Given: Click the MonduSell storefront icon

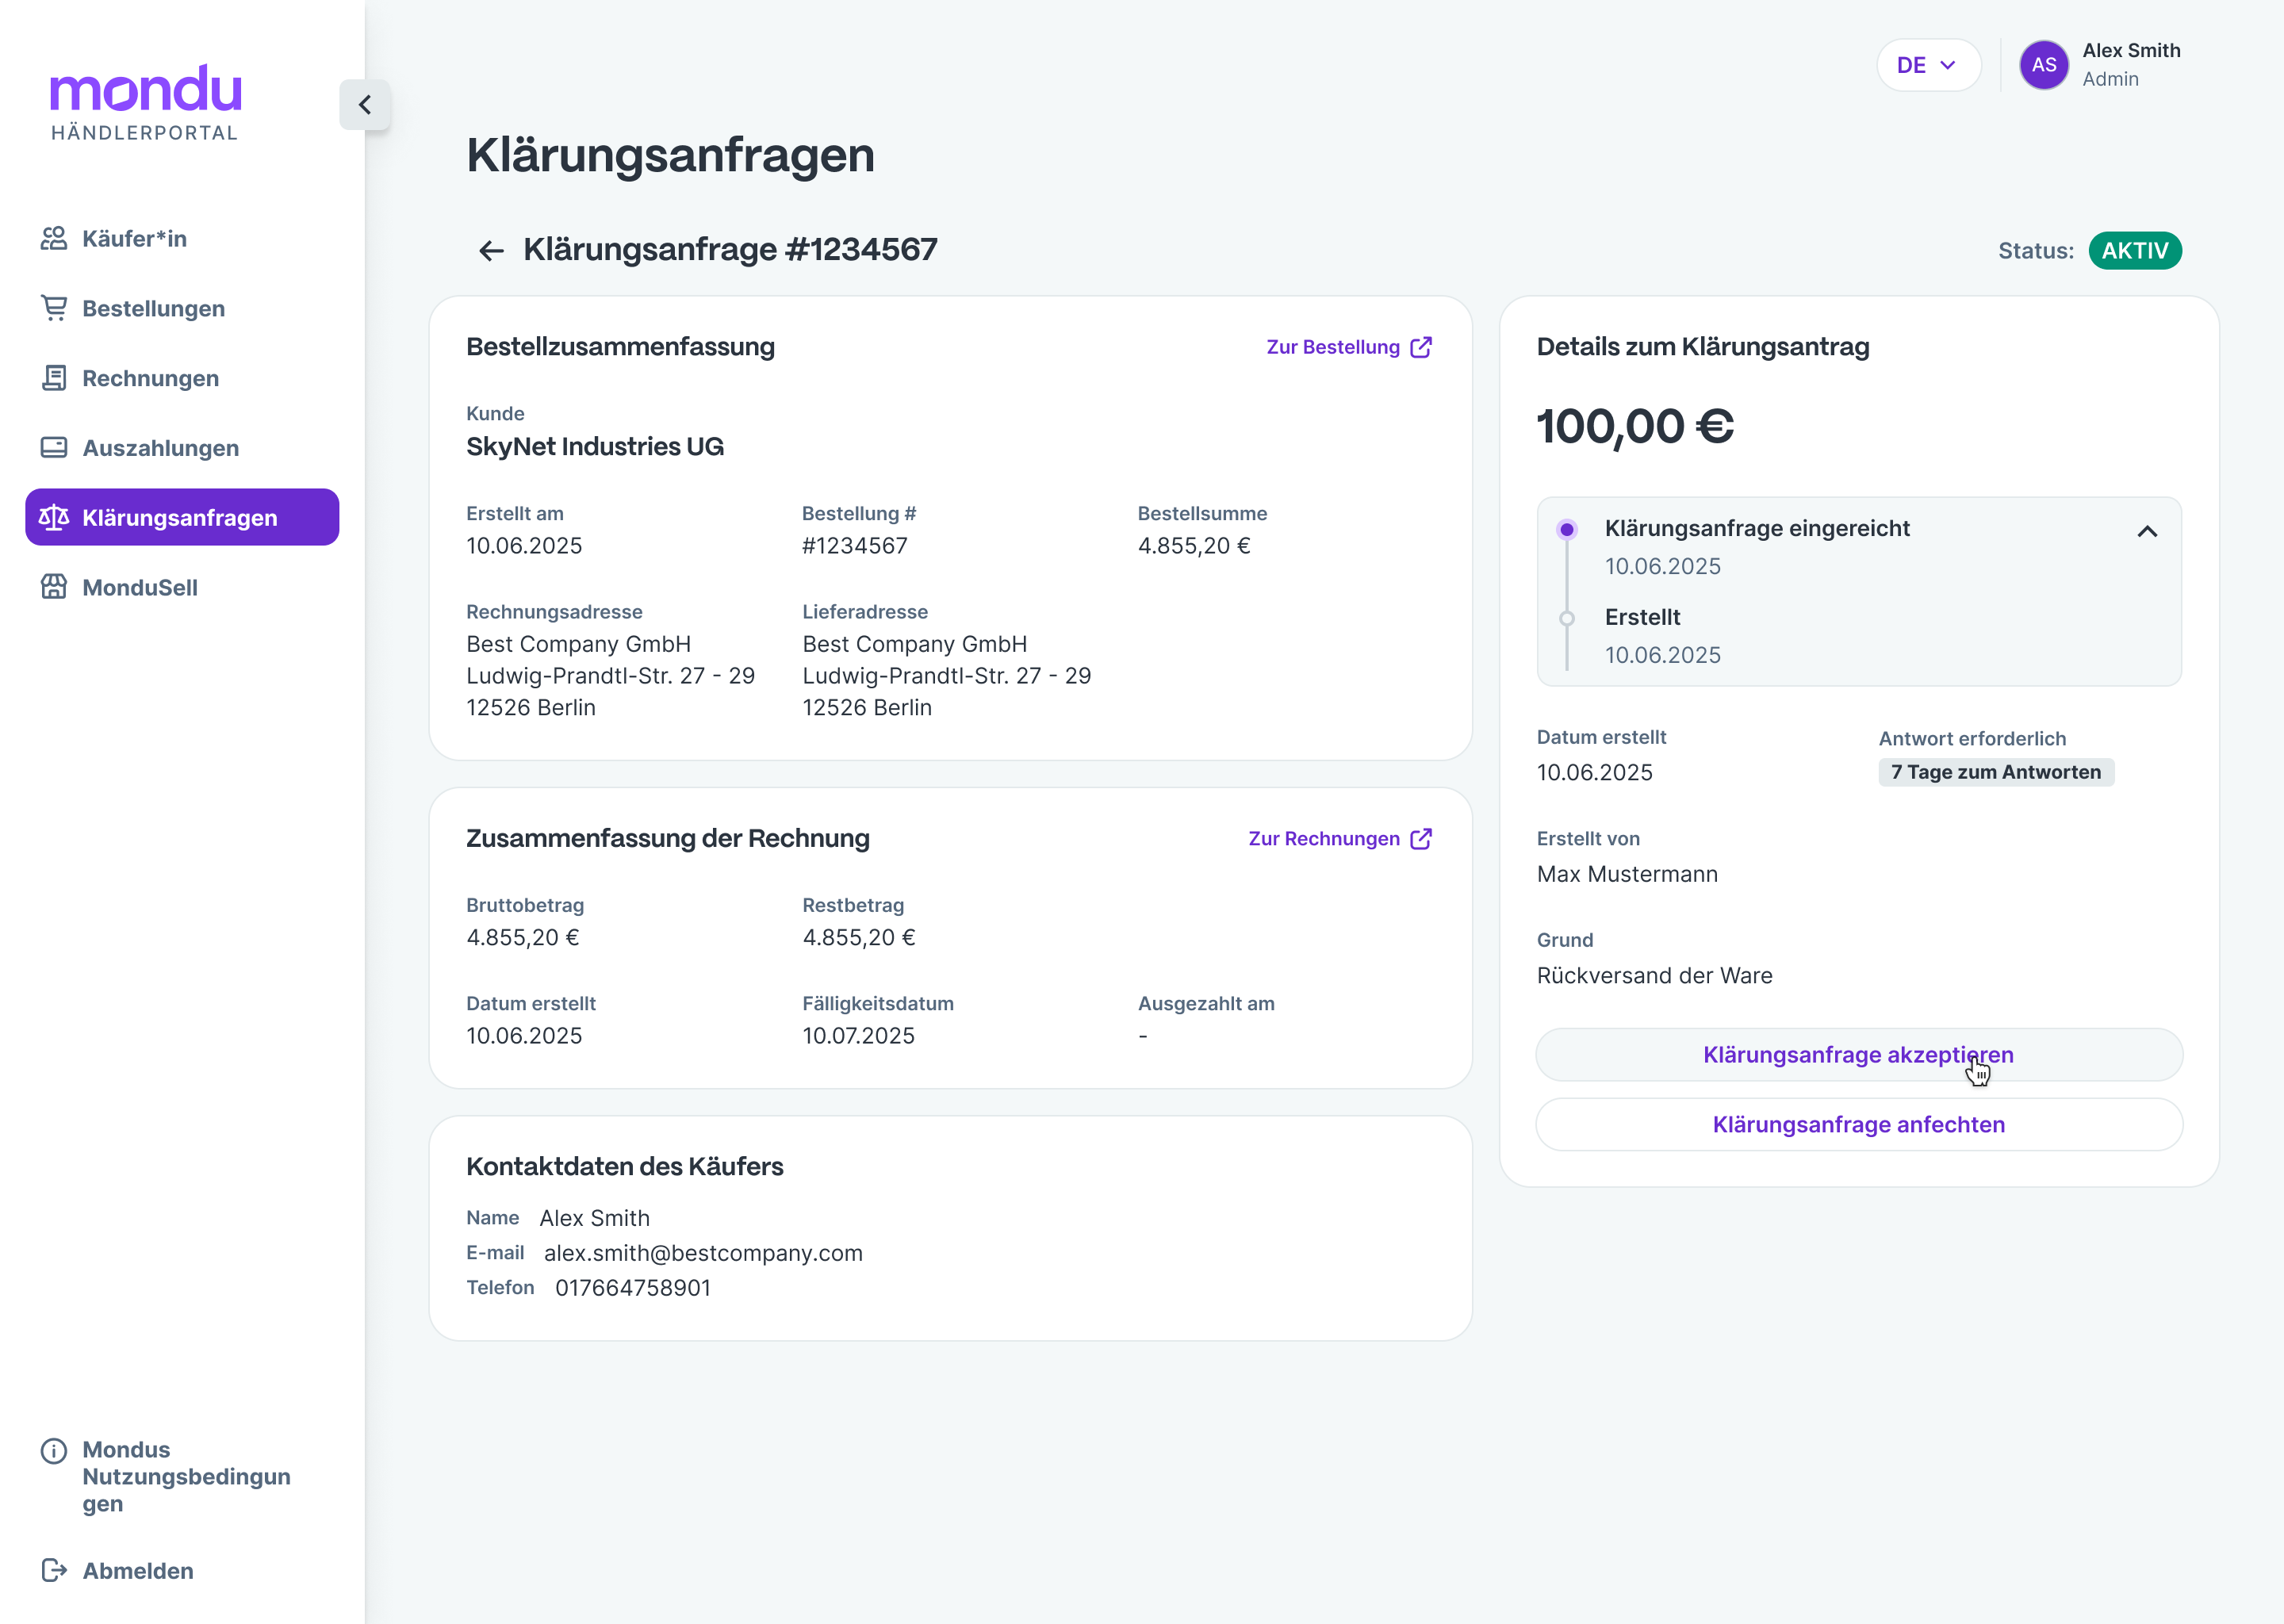Looking at the screenshot, I should pyautogui.click(x=54, y=587).
